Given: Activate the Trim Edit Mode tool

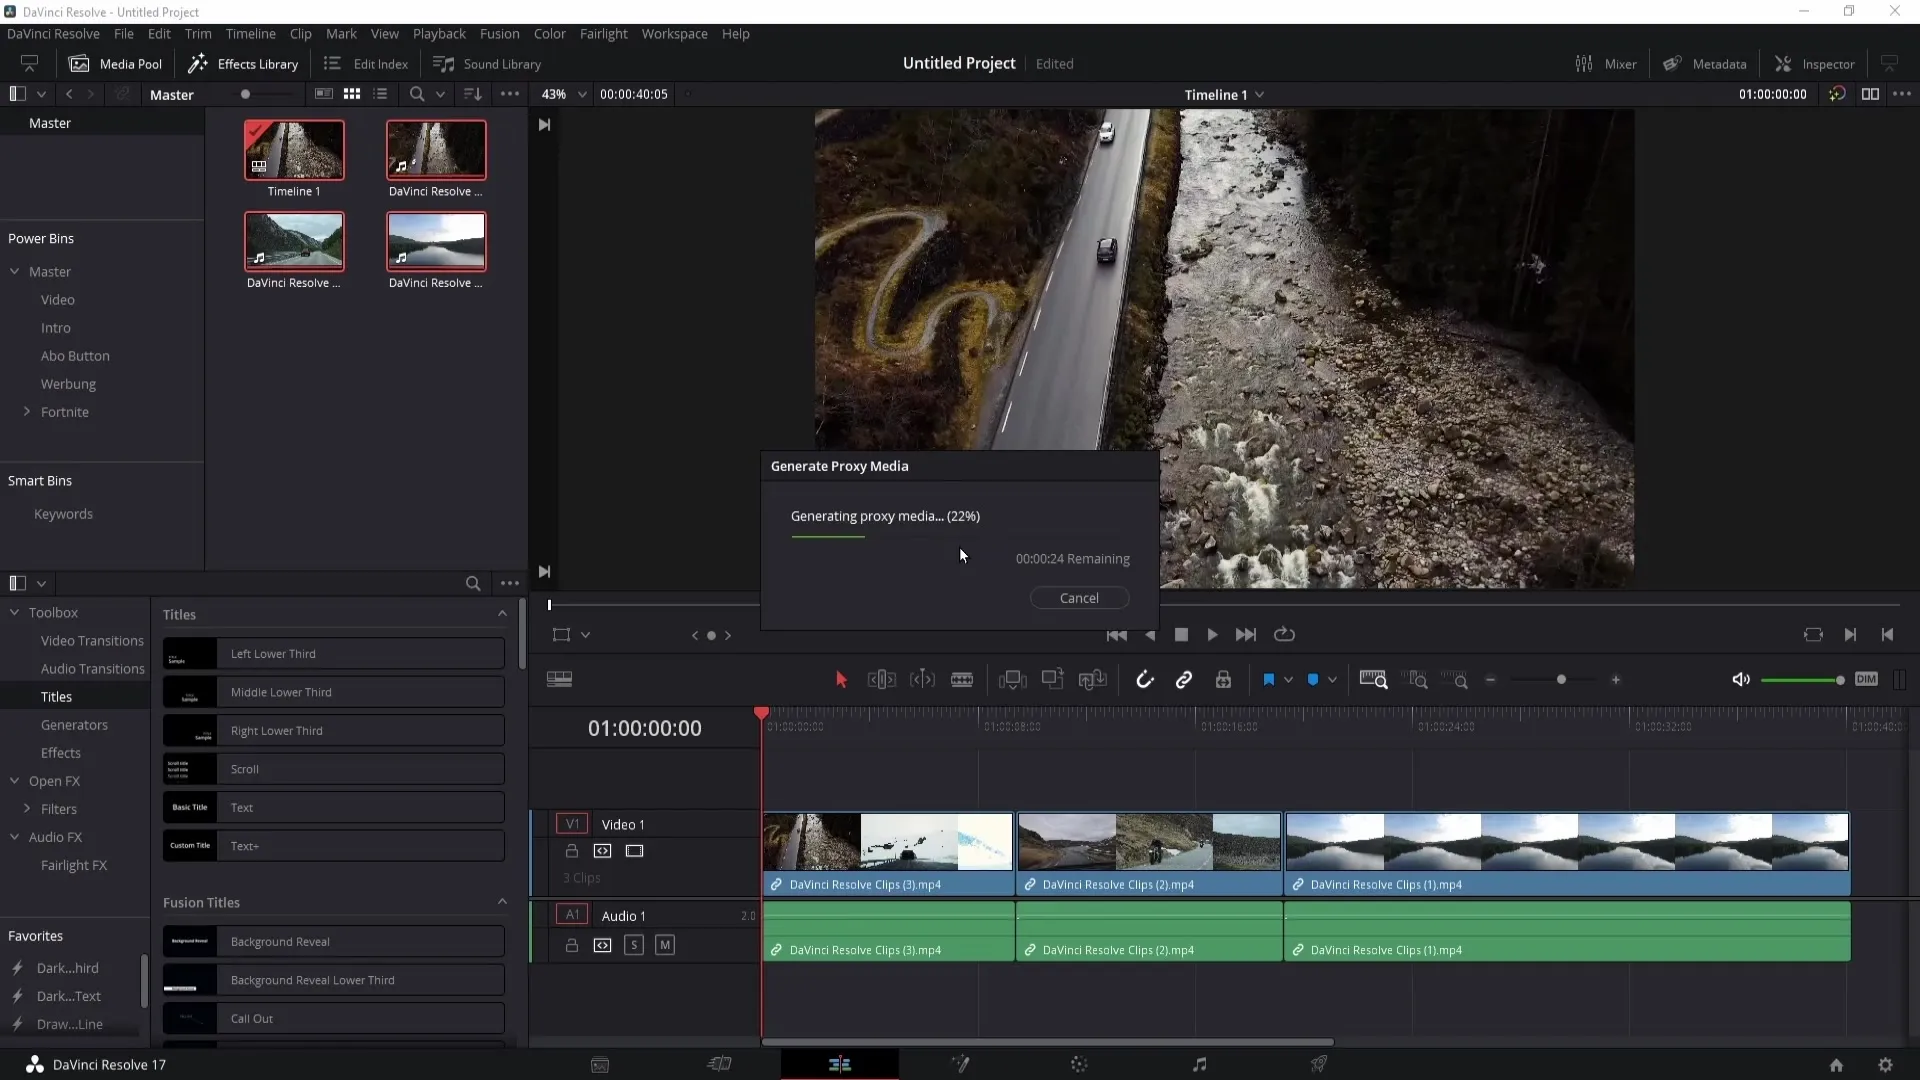Looking at the screenshot, I should 881,680.
